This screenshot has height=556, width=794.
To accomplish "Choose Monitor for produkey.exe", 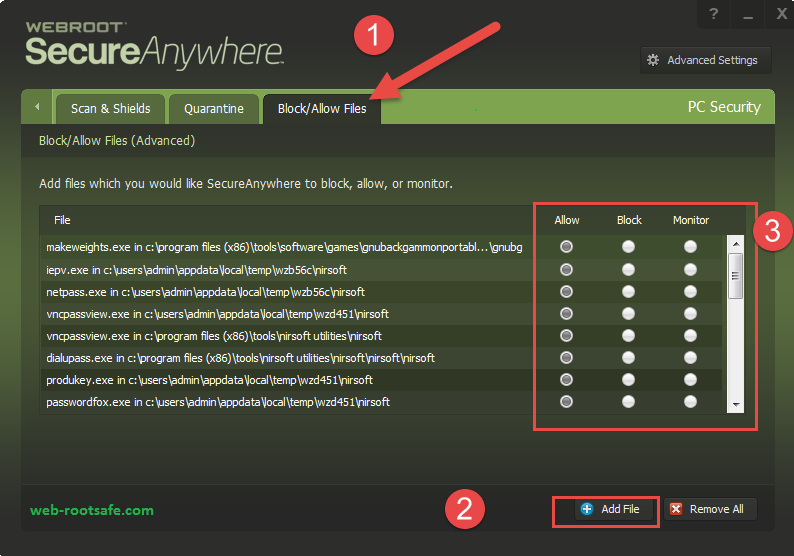I will coord(690,380).
